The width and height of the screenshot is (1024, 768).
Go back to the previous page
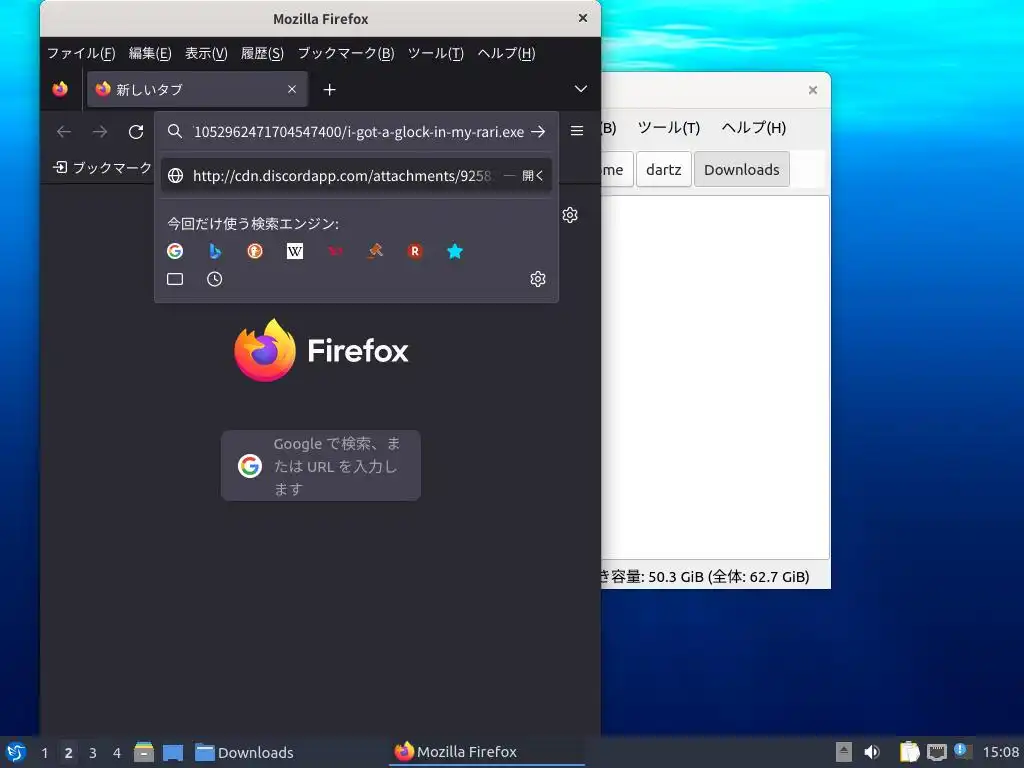coord(64,132)
